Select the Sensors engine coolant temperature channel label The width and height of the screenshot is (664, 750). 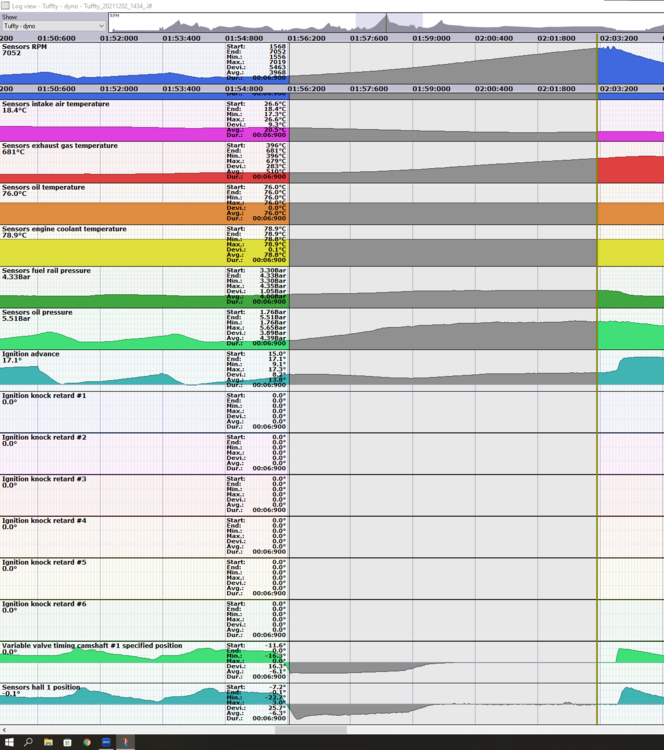click(x=64, y=229)
